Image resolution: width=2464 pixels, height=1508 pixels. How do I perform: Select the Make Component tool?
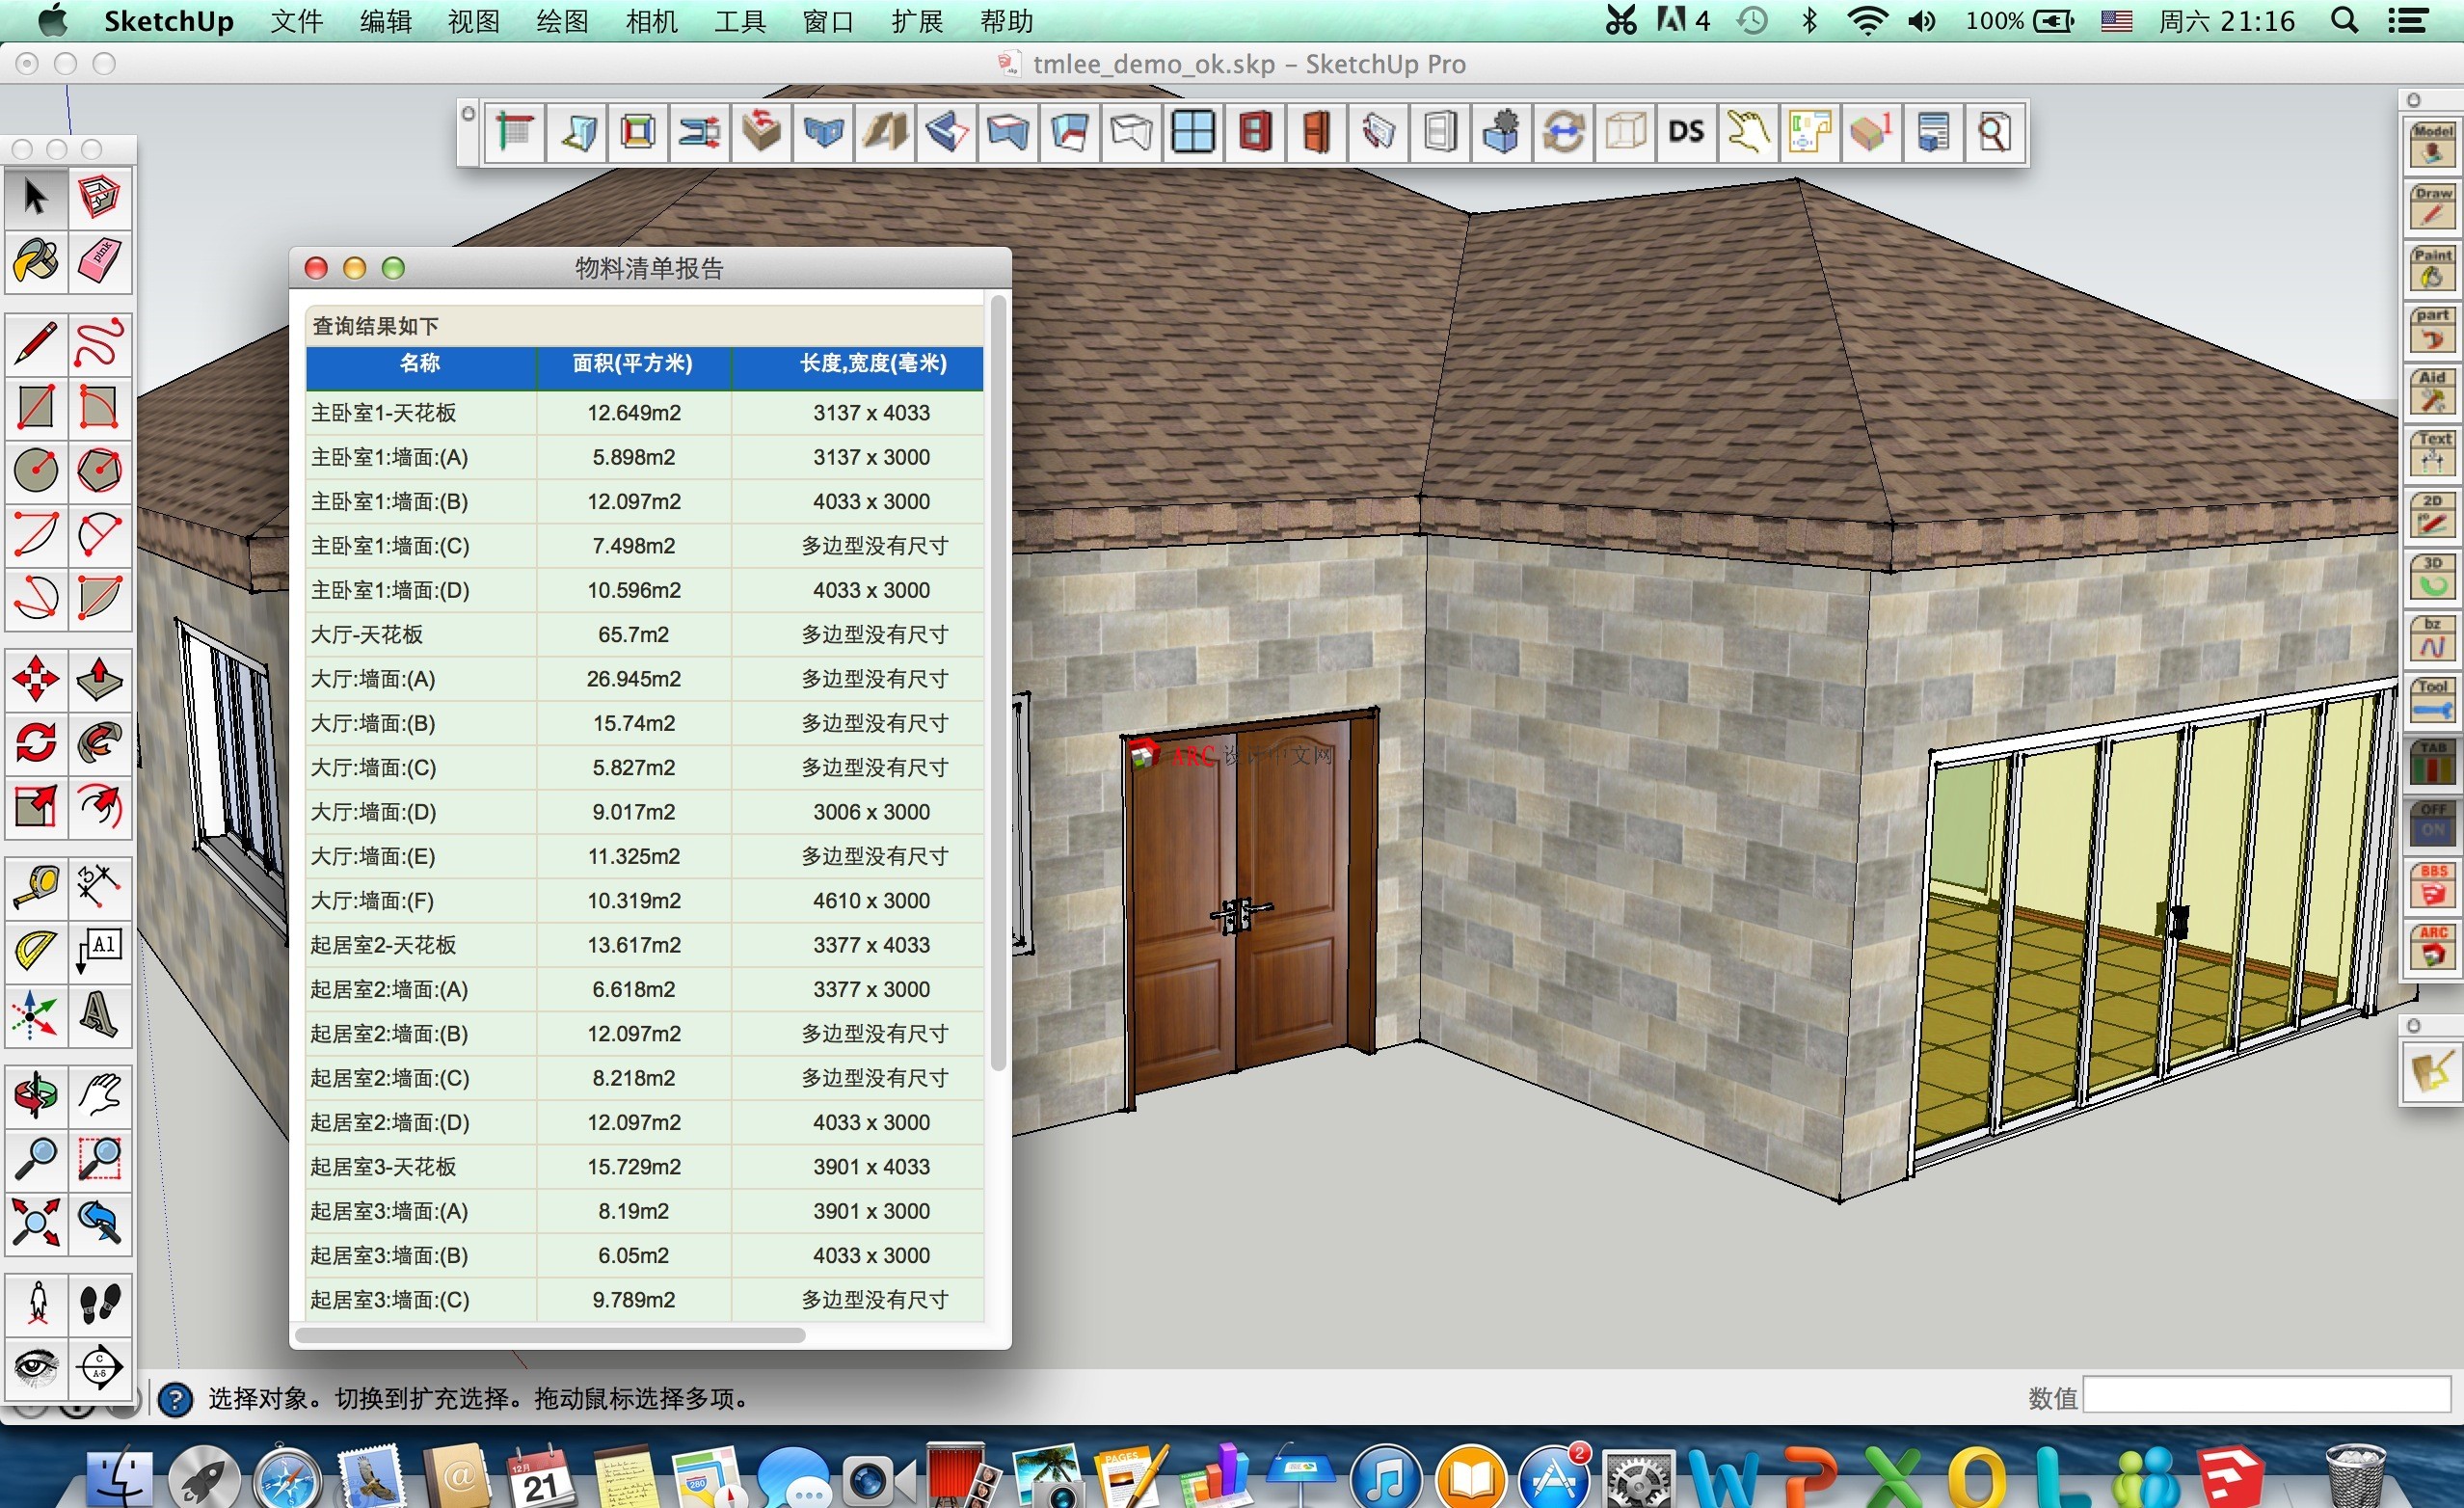click(99, 197)
